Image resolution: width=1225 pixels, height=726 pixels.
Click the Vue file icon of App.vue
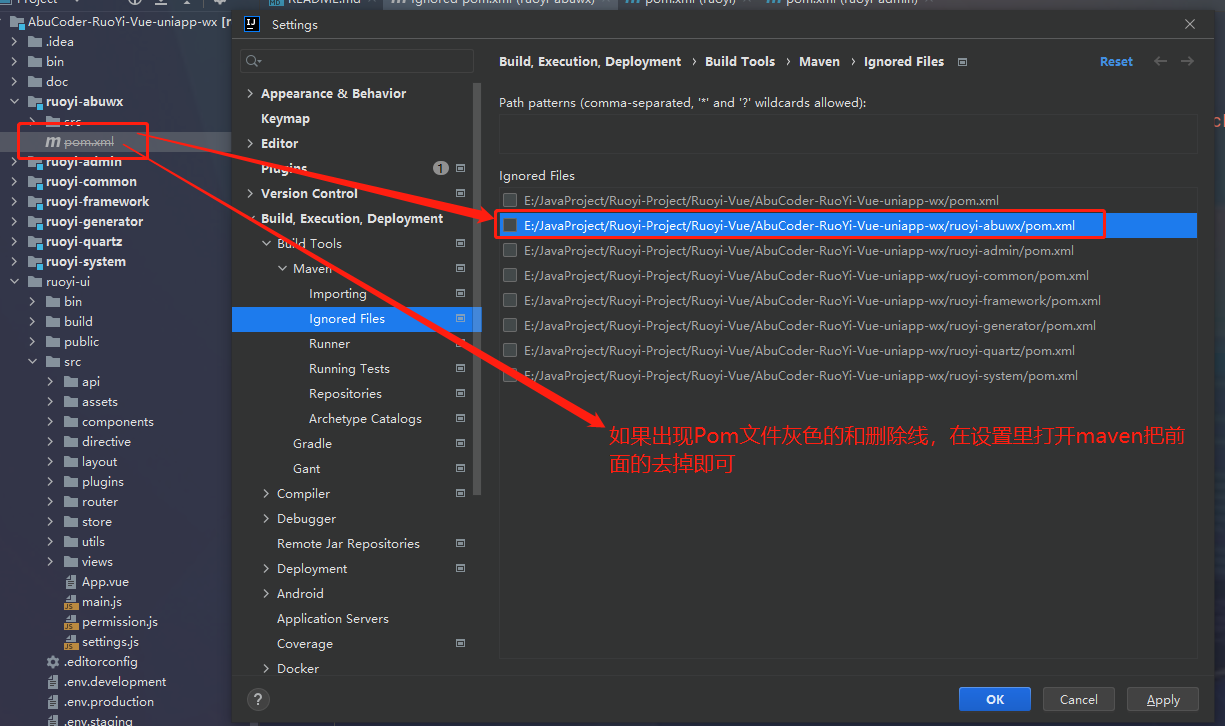71,582
